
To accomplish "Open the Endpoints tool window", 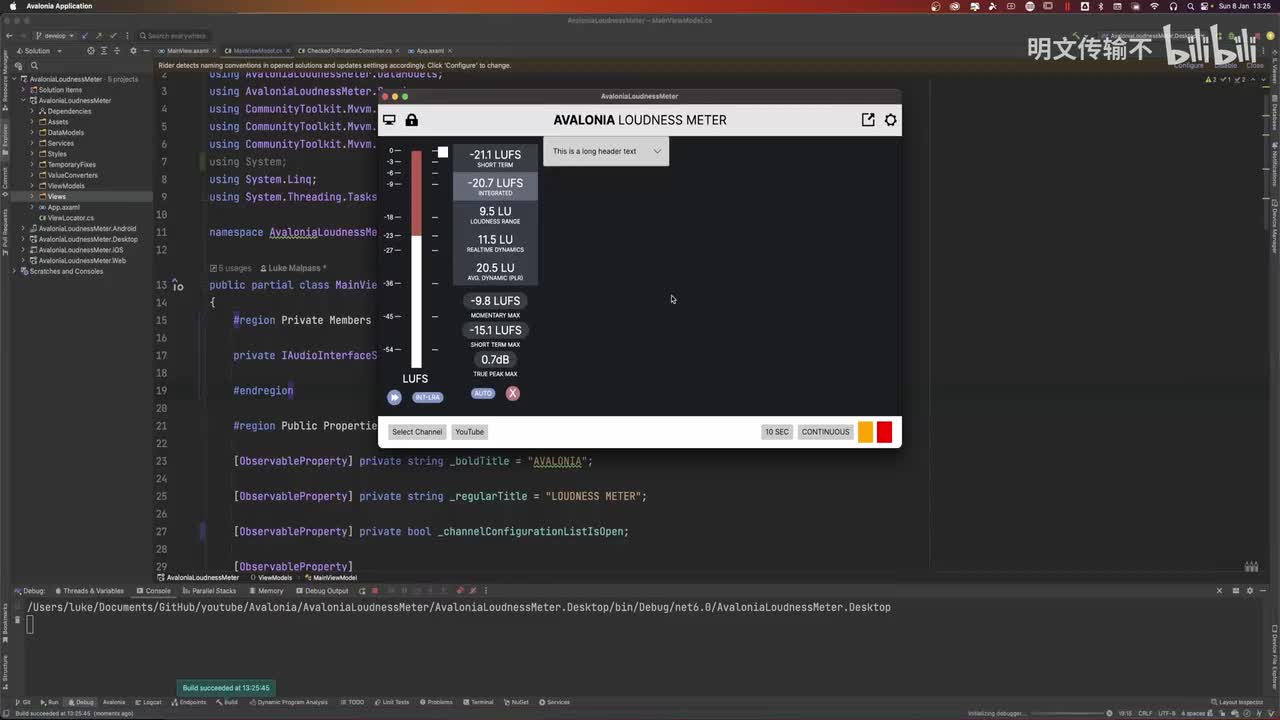I will (x=188, y=702).
